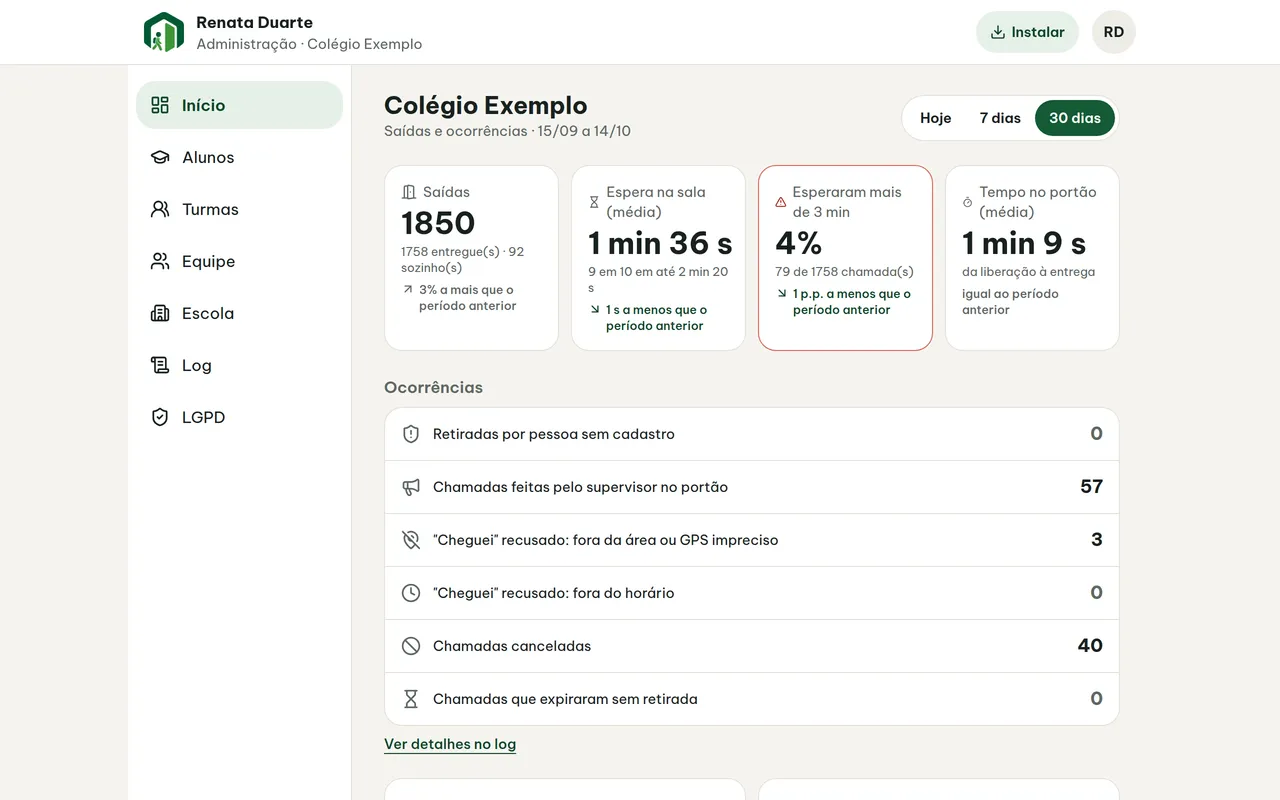Follow the Ver detalhes no log link
Image resolution: width=1280 pixels, height=800 pixels.
tap(450, 744)
